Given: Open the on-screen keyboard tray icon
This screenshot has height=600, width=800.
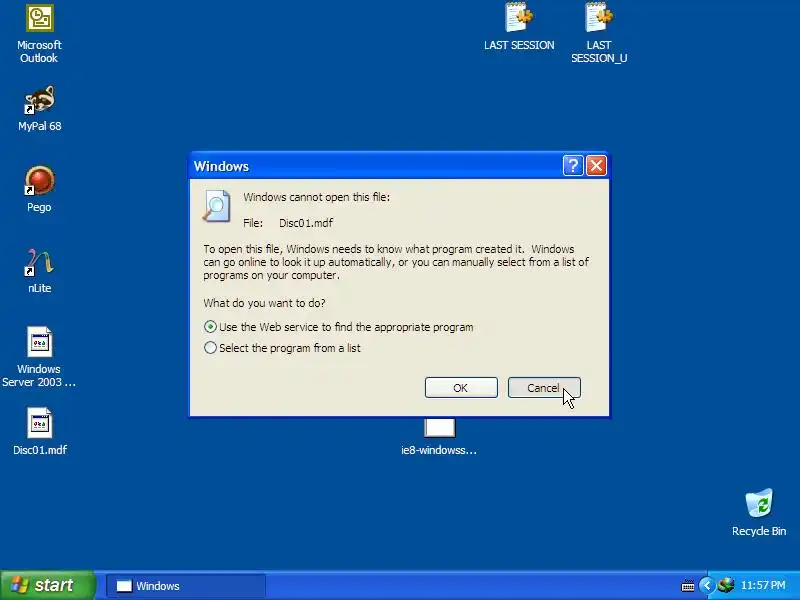Looking at the screenshot, I should point(688,586).
